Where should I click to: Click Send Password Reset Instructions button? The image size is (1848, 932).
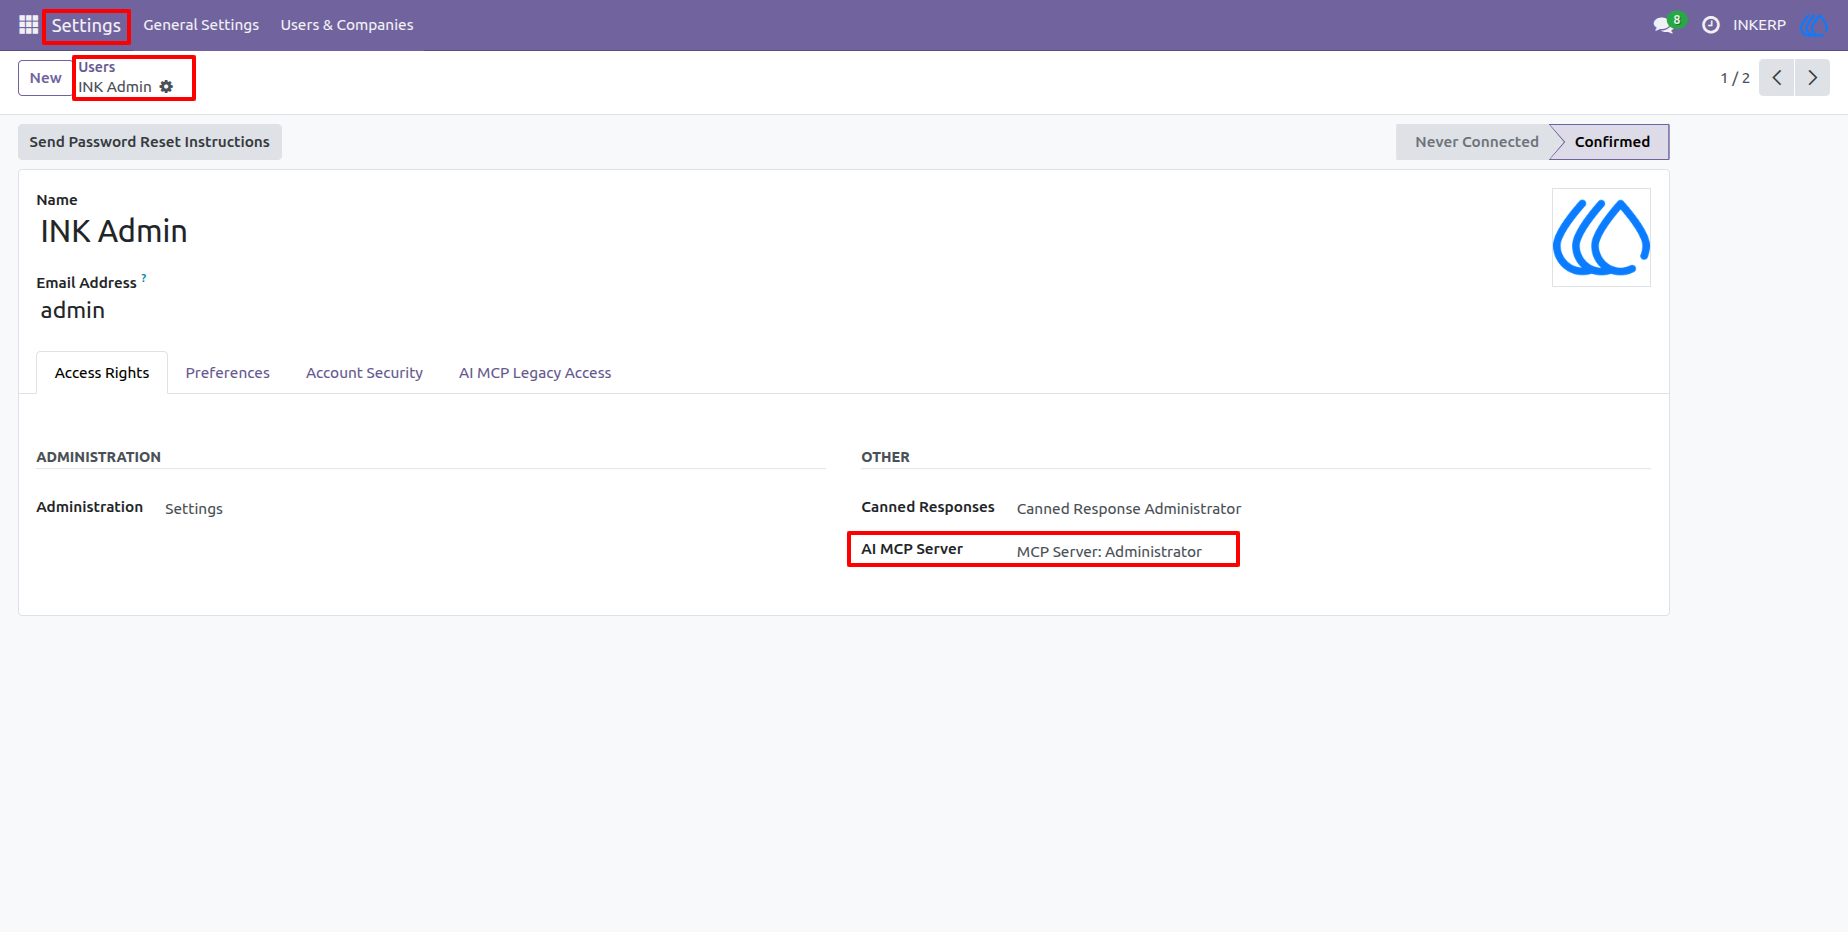point(150,142)
